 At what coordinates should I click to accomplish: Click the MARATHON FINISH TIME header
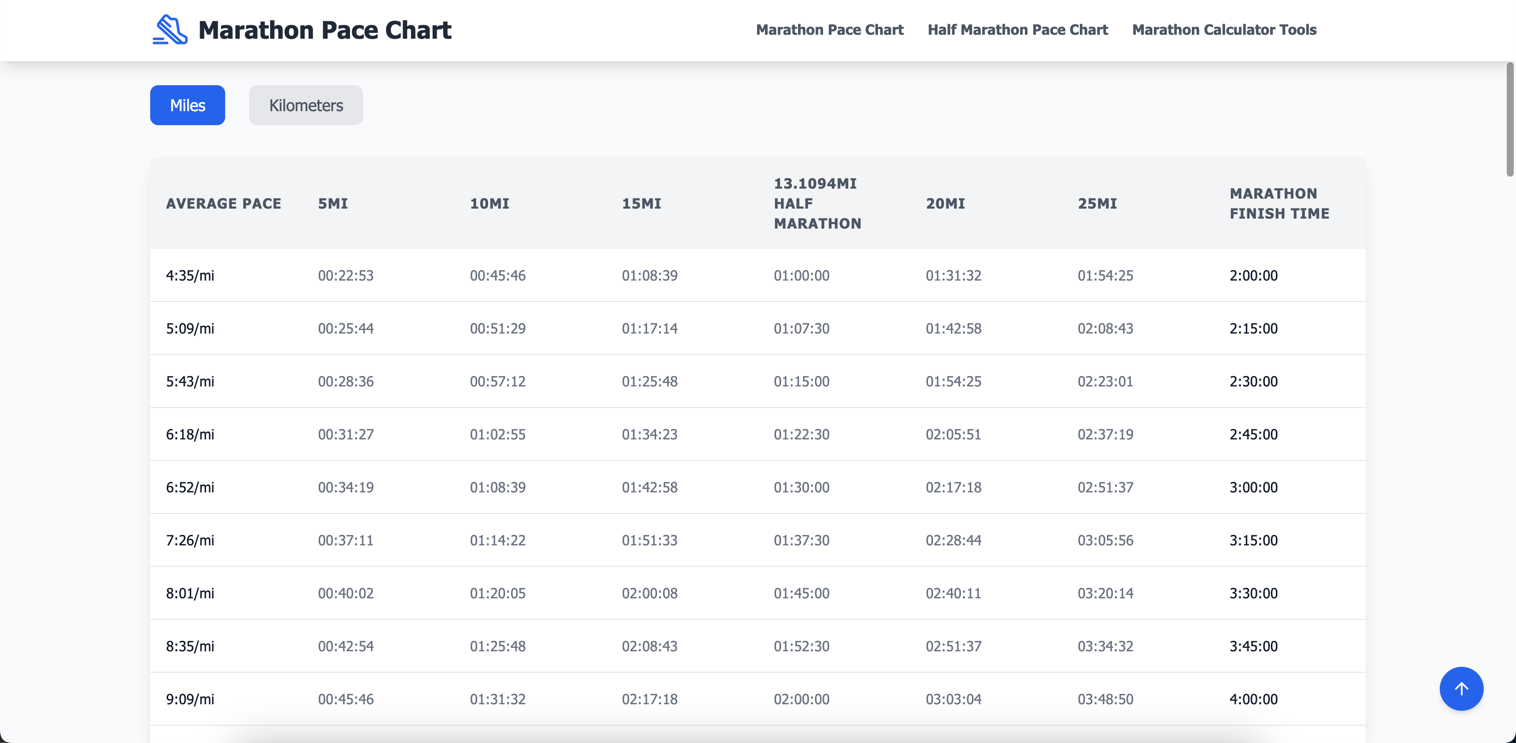click(1279, 203)
